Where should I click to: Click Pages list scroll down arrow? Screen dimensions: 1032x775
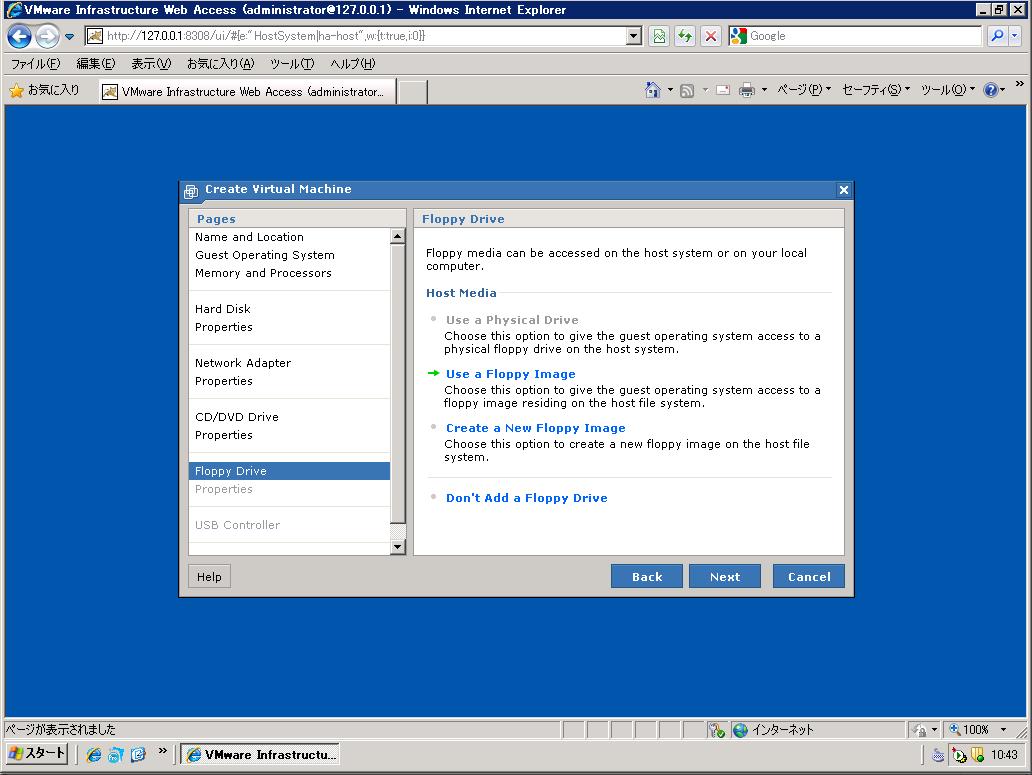(398, 547)
